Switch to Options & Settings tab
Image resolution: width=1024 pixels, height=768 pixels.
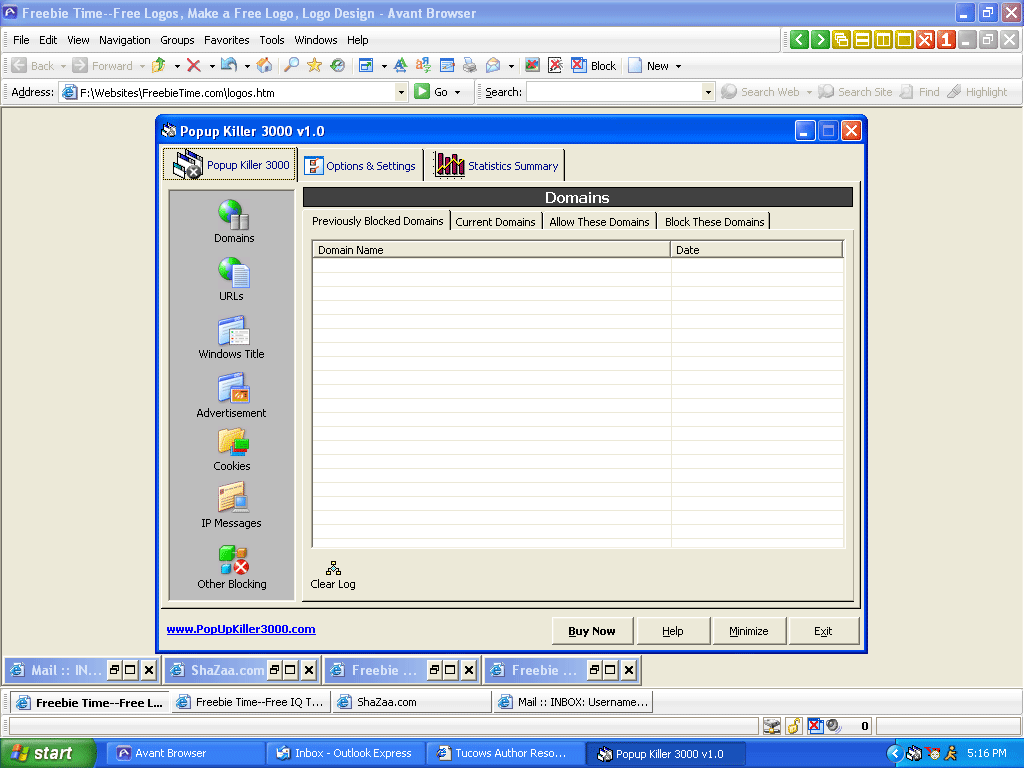361,166
